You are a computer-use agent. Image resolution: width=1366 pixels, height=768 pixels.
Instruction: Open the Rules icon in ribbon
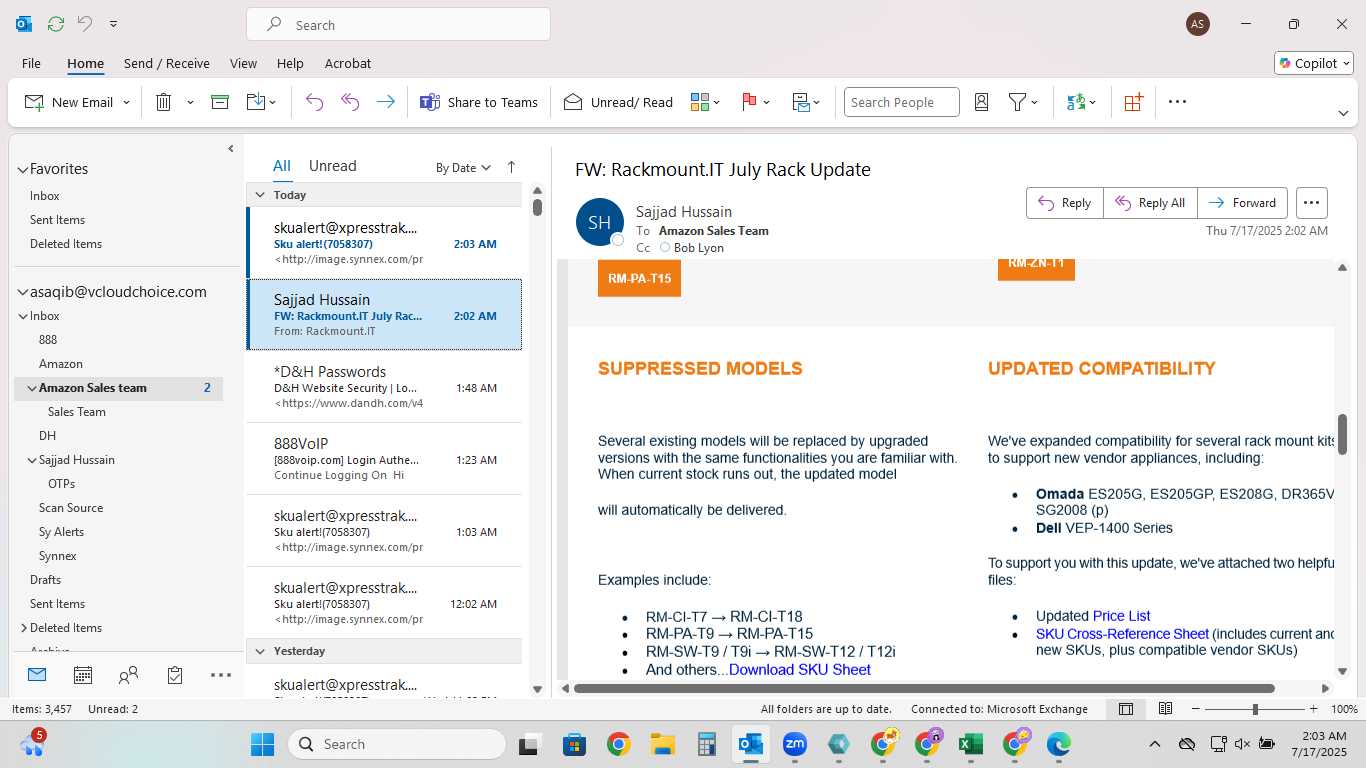[x=801, y=102]
